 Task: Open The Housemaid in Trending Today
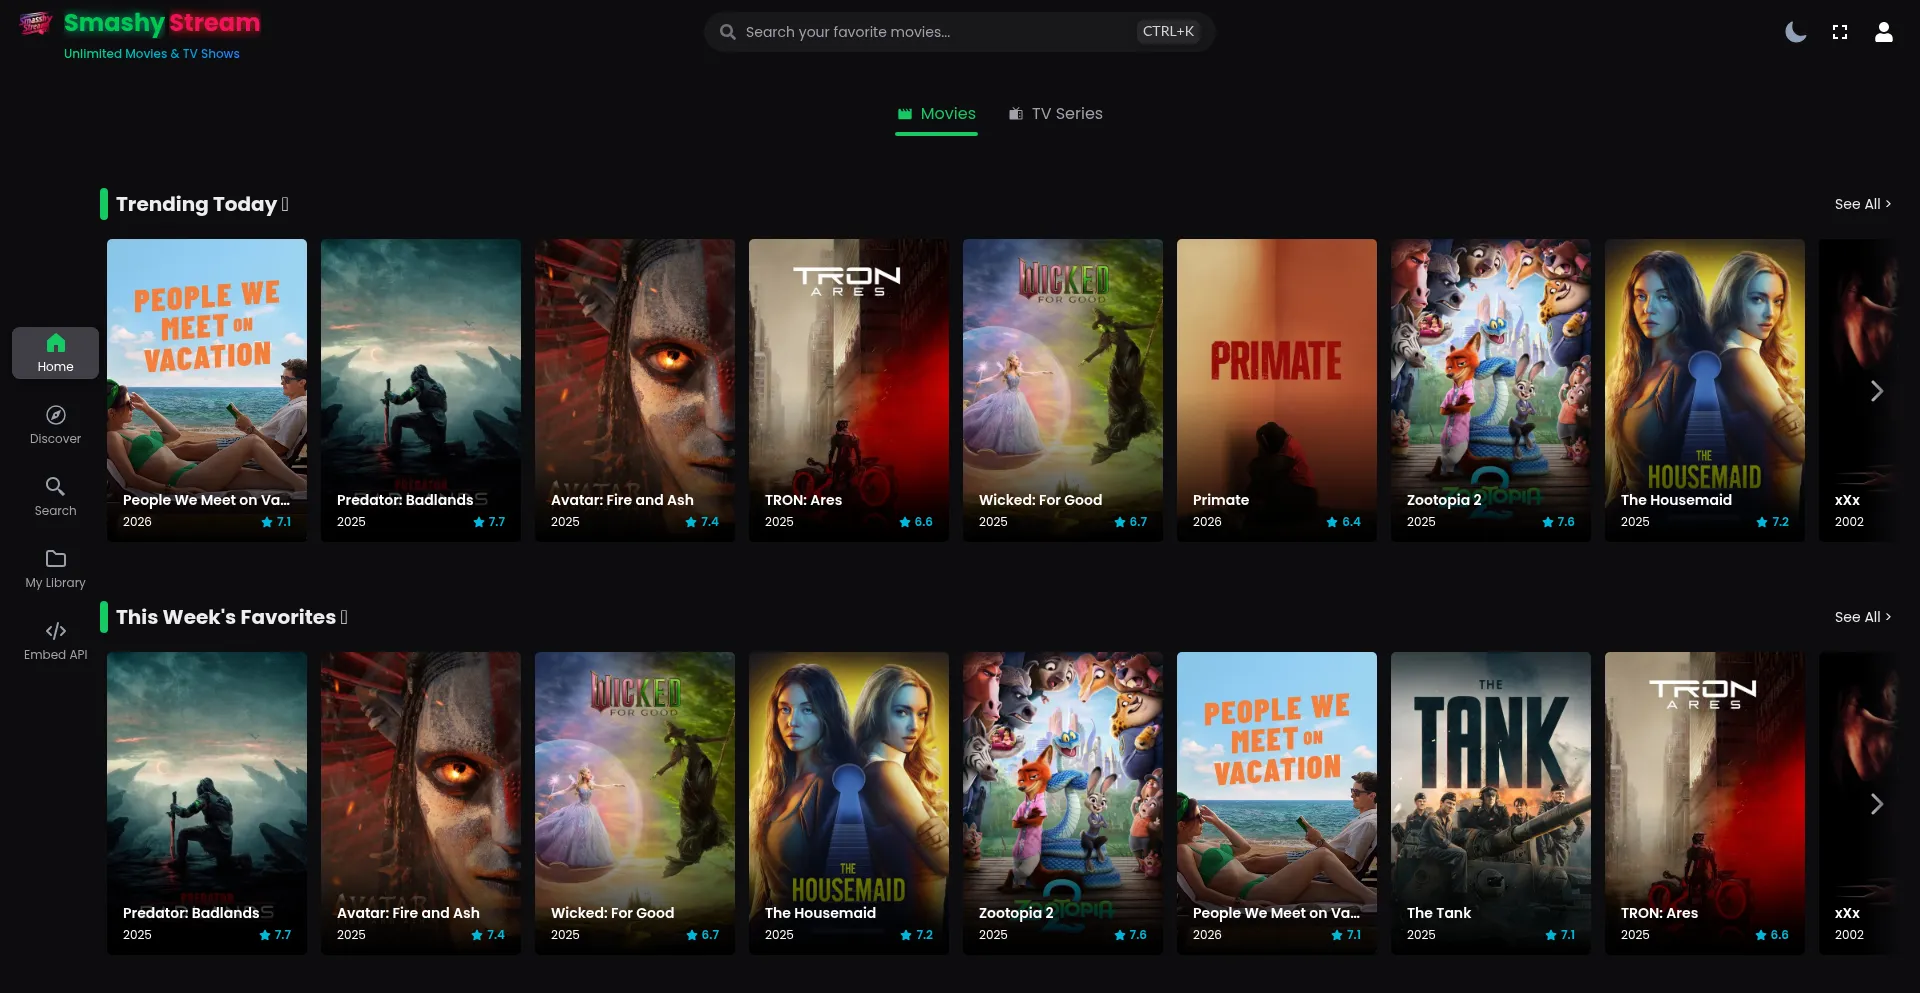pos(1705,390)
